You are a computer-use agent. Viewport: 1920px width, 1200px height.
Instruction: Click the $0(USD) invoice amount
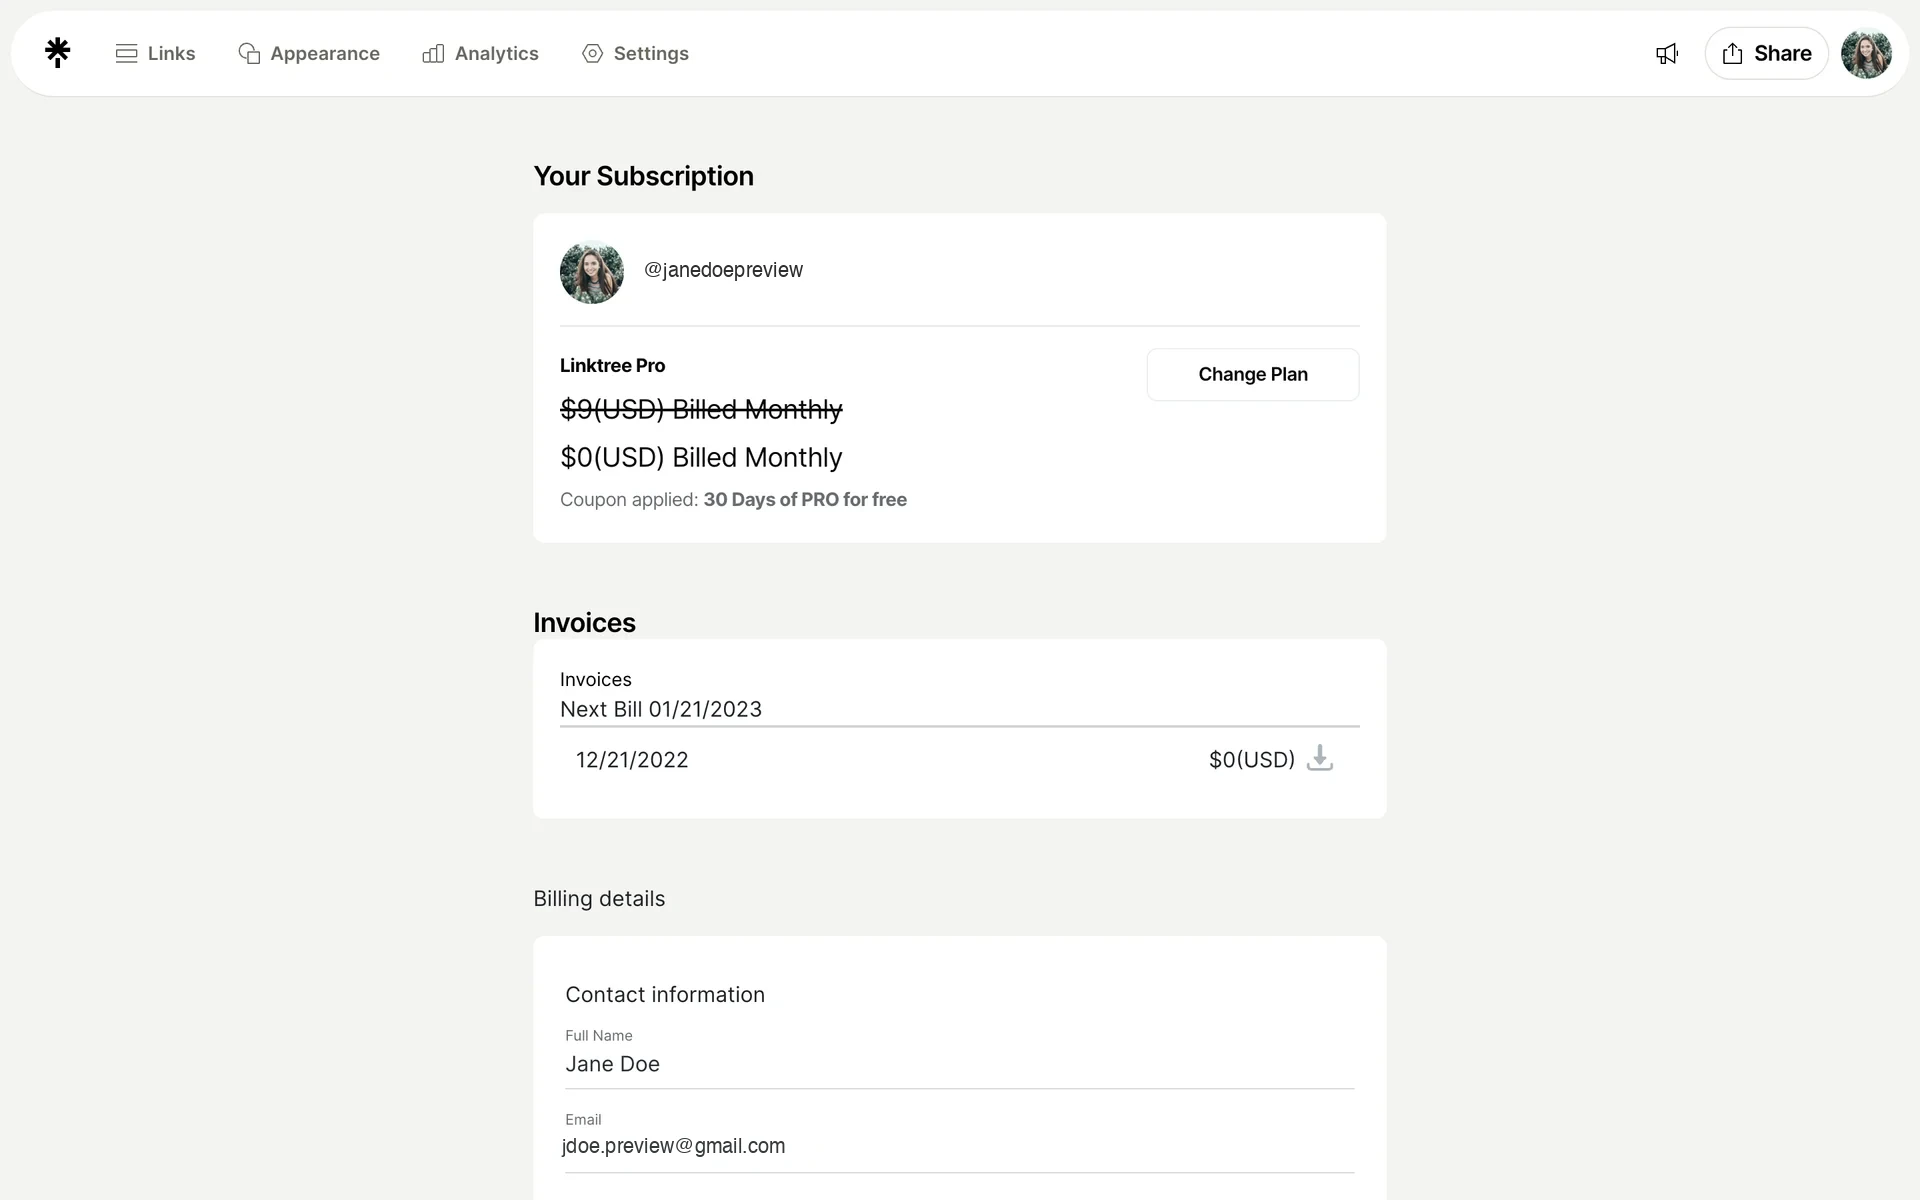[x=1252, y=760]
